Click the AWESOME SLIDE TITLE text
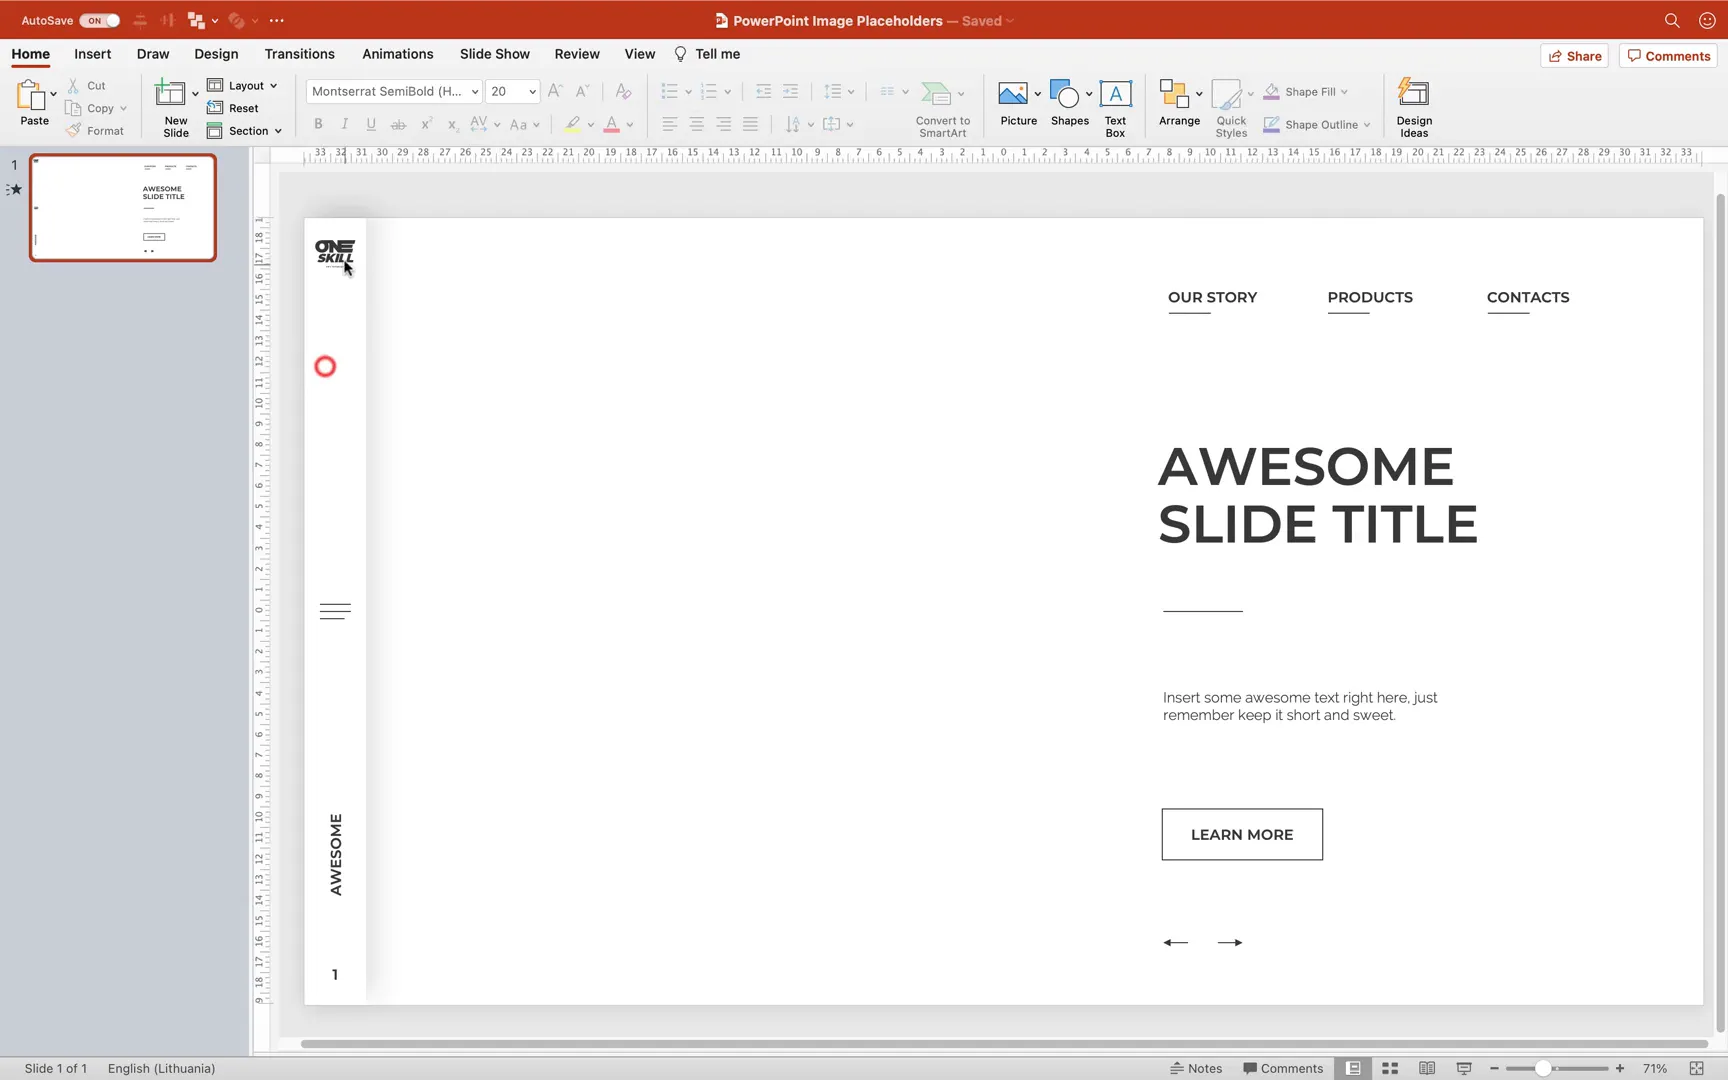This screenshot has height=1080, width=1728. point(1317,495)
